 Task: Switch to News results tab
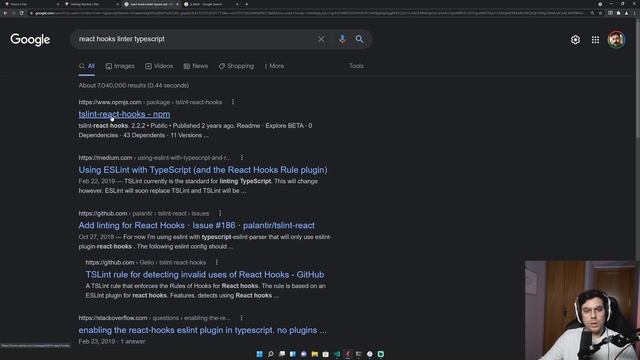(196, 66)
